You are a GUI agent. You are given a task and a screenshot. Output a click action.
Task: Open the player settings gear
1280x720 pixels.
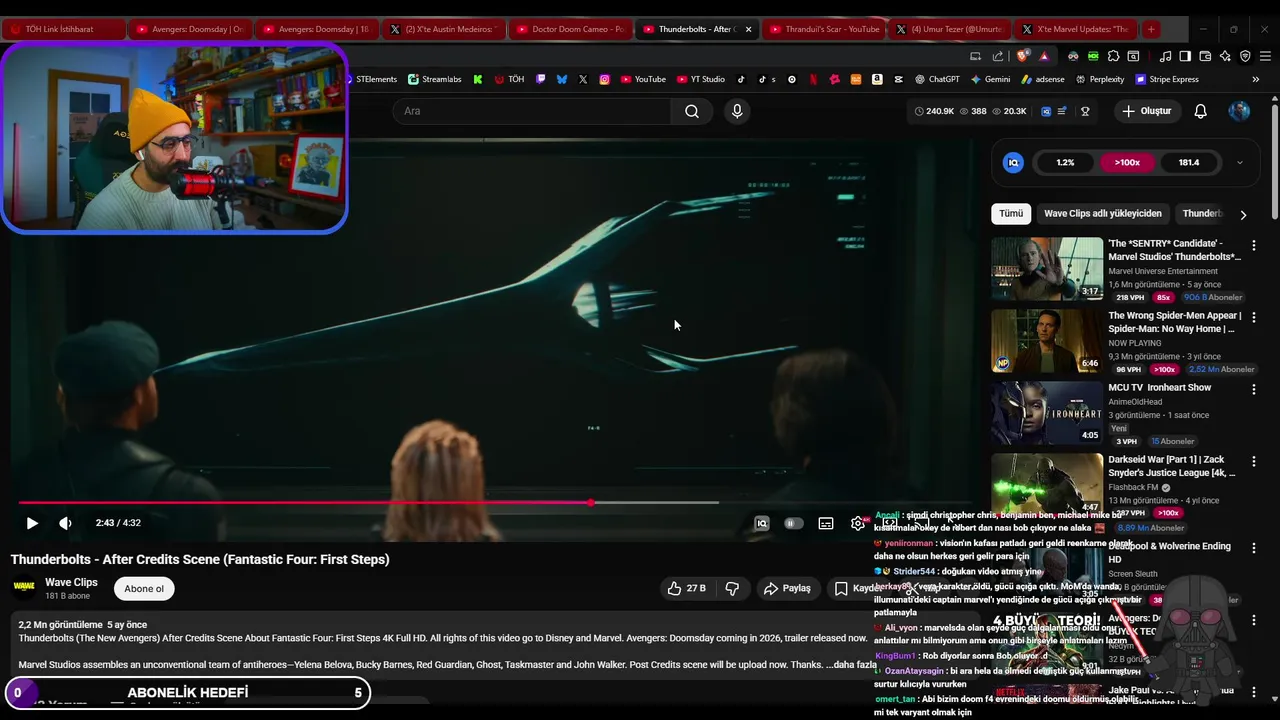[857, 523]
